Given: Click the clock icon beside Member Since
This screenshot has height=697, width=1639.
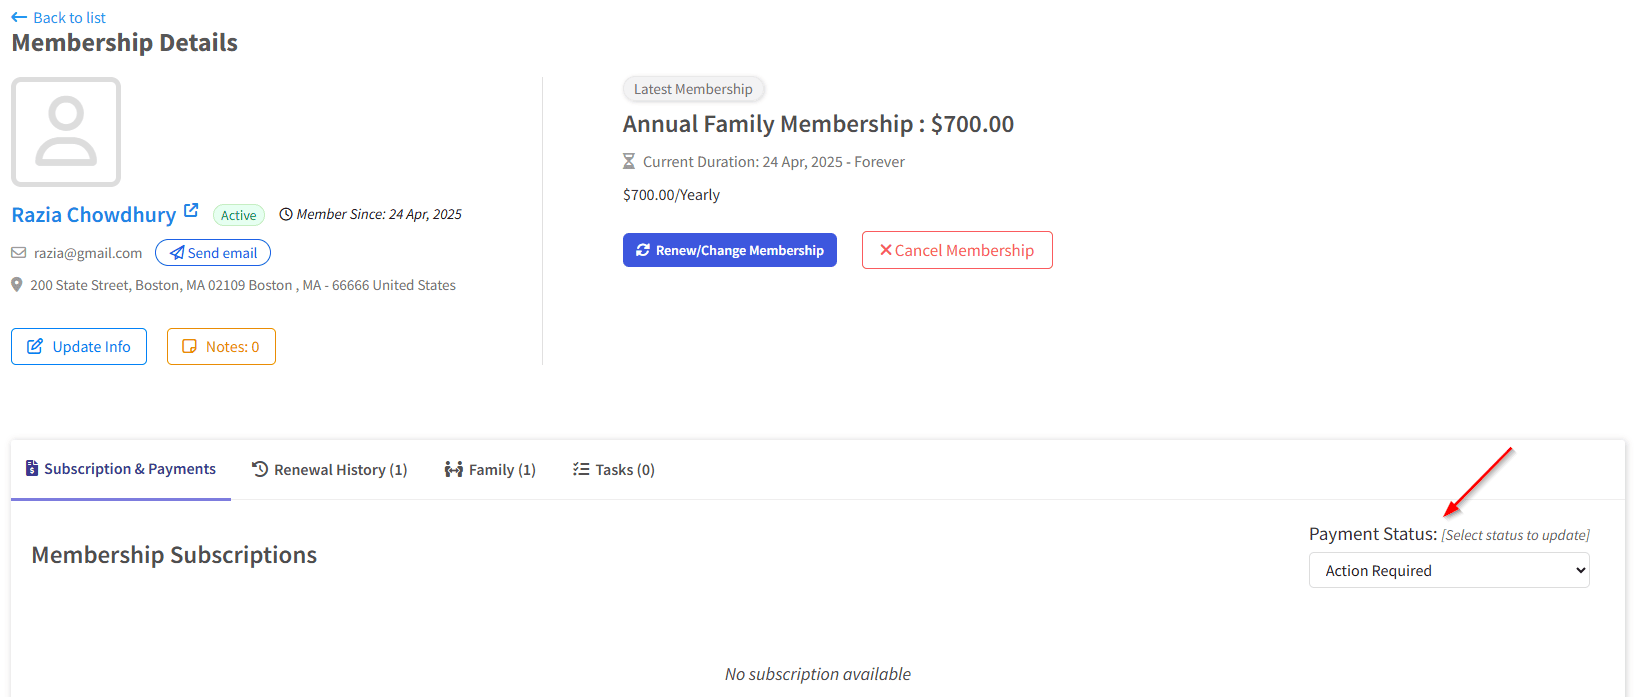Looking at the screenshot, I should tap(286, 214).
